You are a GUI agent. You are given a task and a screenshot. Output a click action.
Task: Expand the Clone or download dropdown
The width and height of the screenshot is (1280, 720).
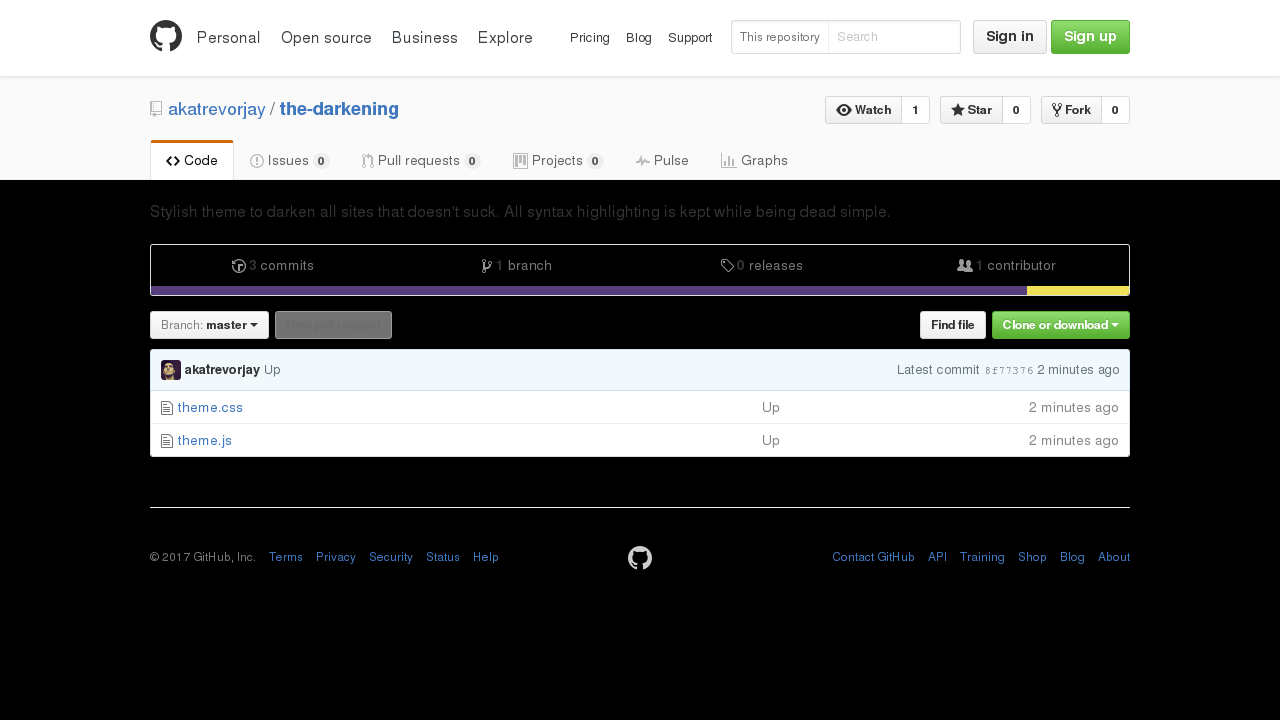(x=1061, y=325)
